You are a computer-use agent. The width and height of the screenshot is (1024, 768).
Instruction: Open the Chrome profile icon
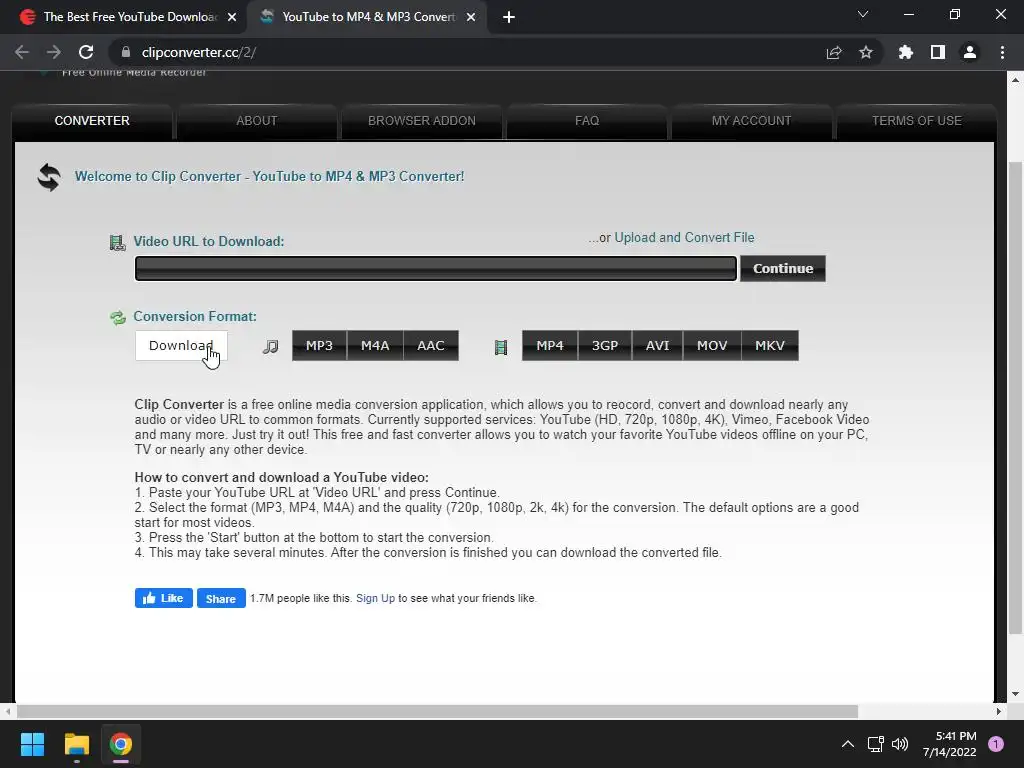970,52
